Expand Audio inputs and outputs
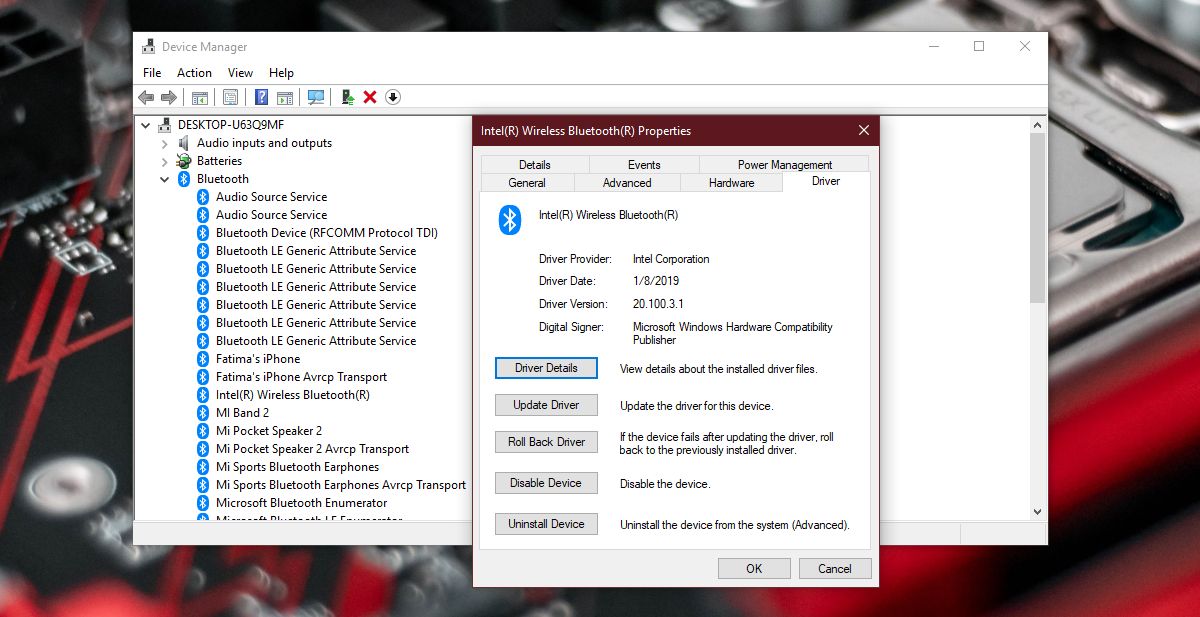1200x617 pixels. coord(163,142)
